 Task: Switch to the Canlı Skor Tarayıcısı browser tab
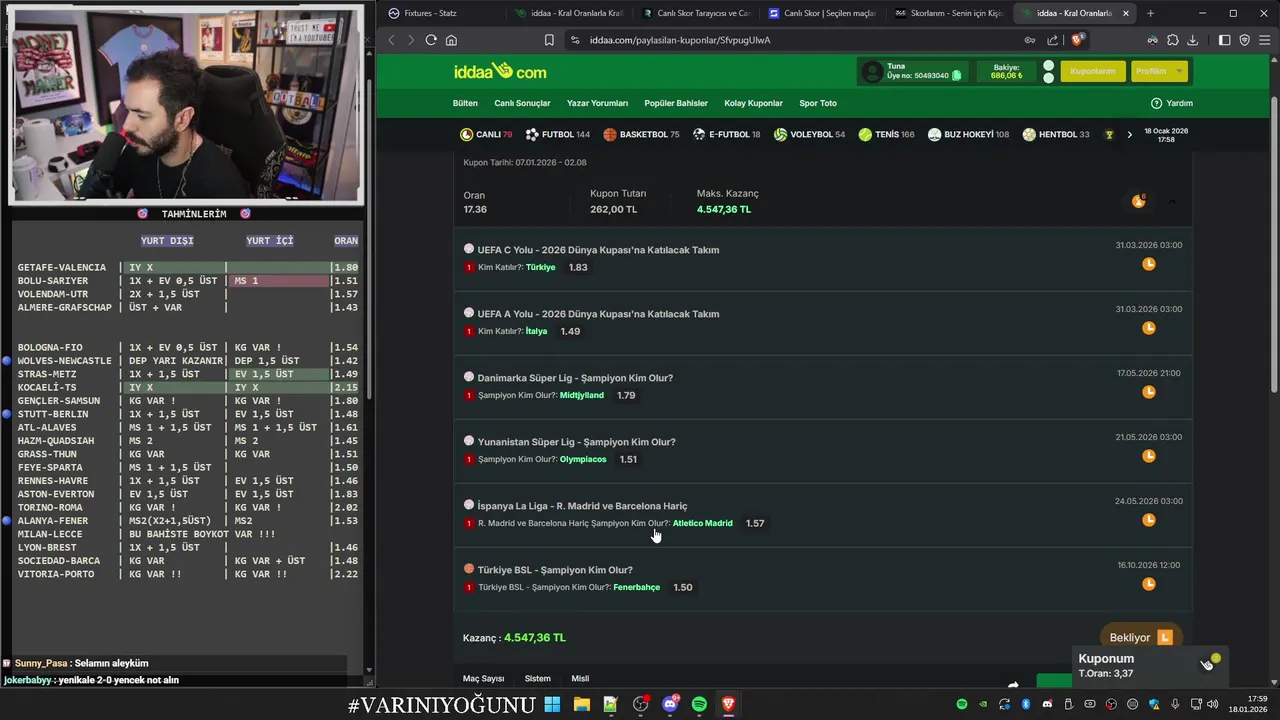click(x=697, y=13)
